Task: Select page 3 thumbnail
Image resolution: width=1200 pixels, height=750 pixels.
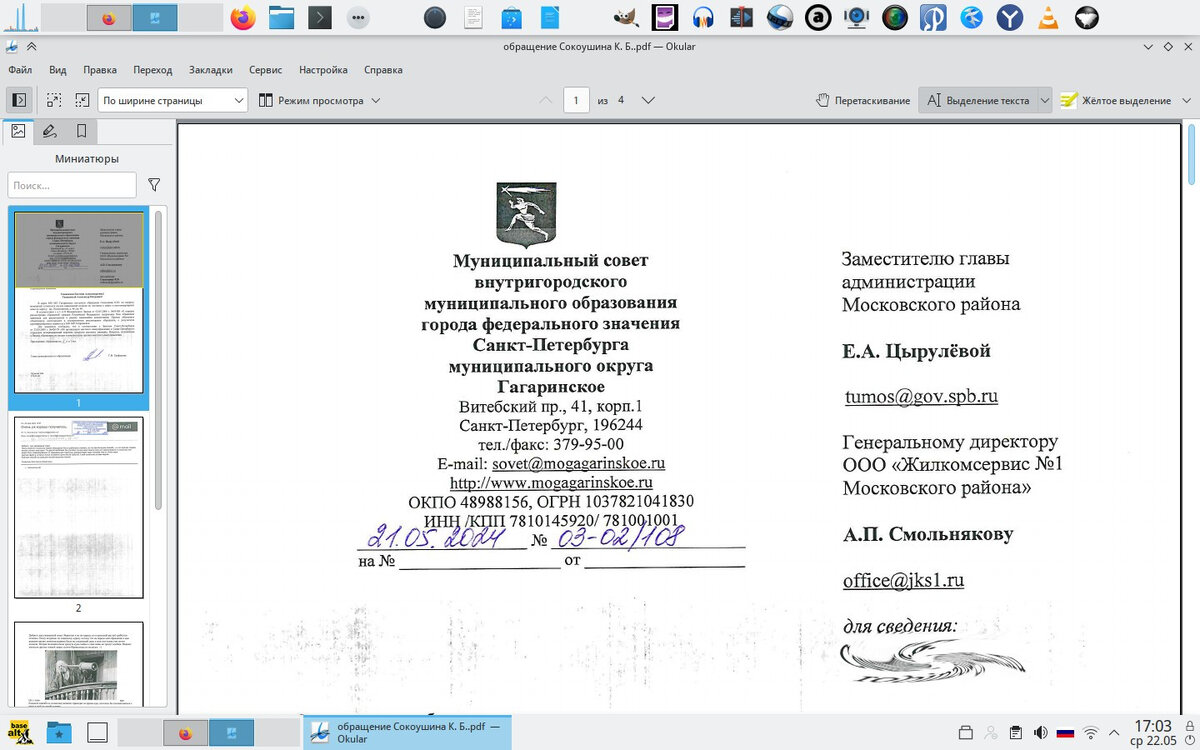Action: pyautogui.click(x=78, y=664)
